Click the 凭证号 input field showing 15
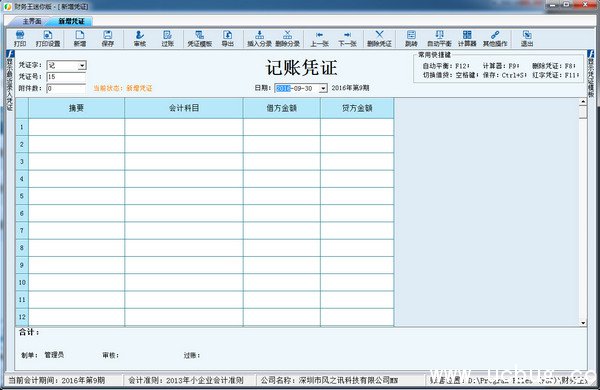This screenshot has width=600, height=390. click(x=66, y=77)
